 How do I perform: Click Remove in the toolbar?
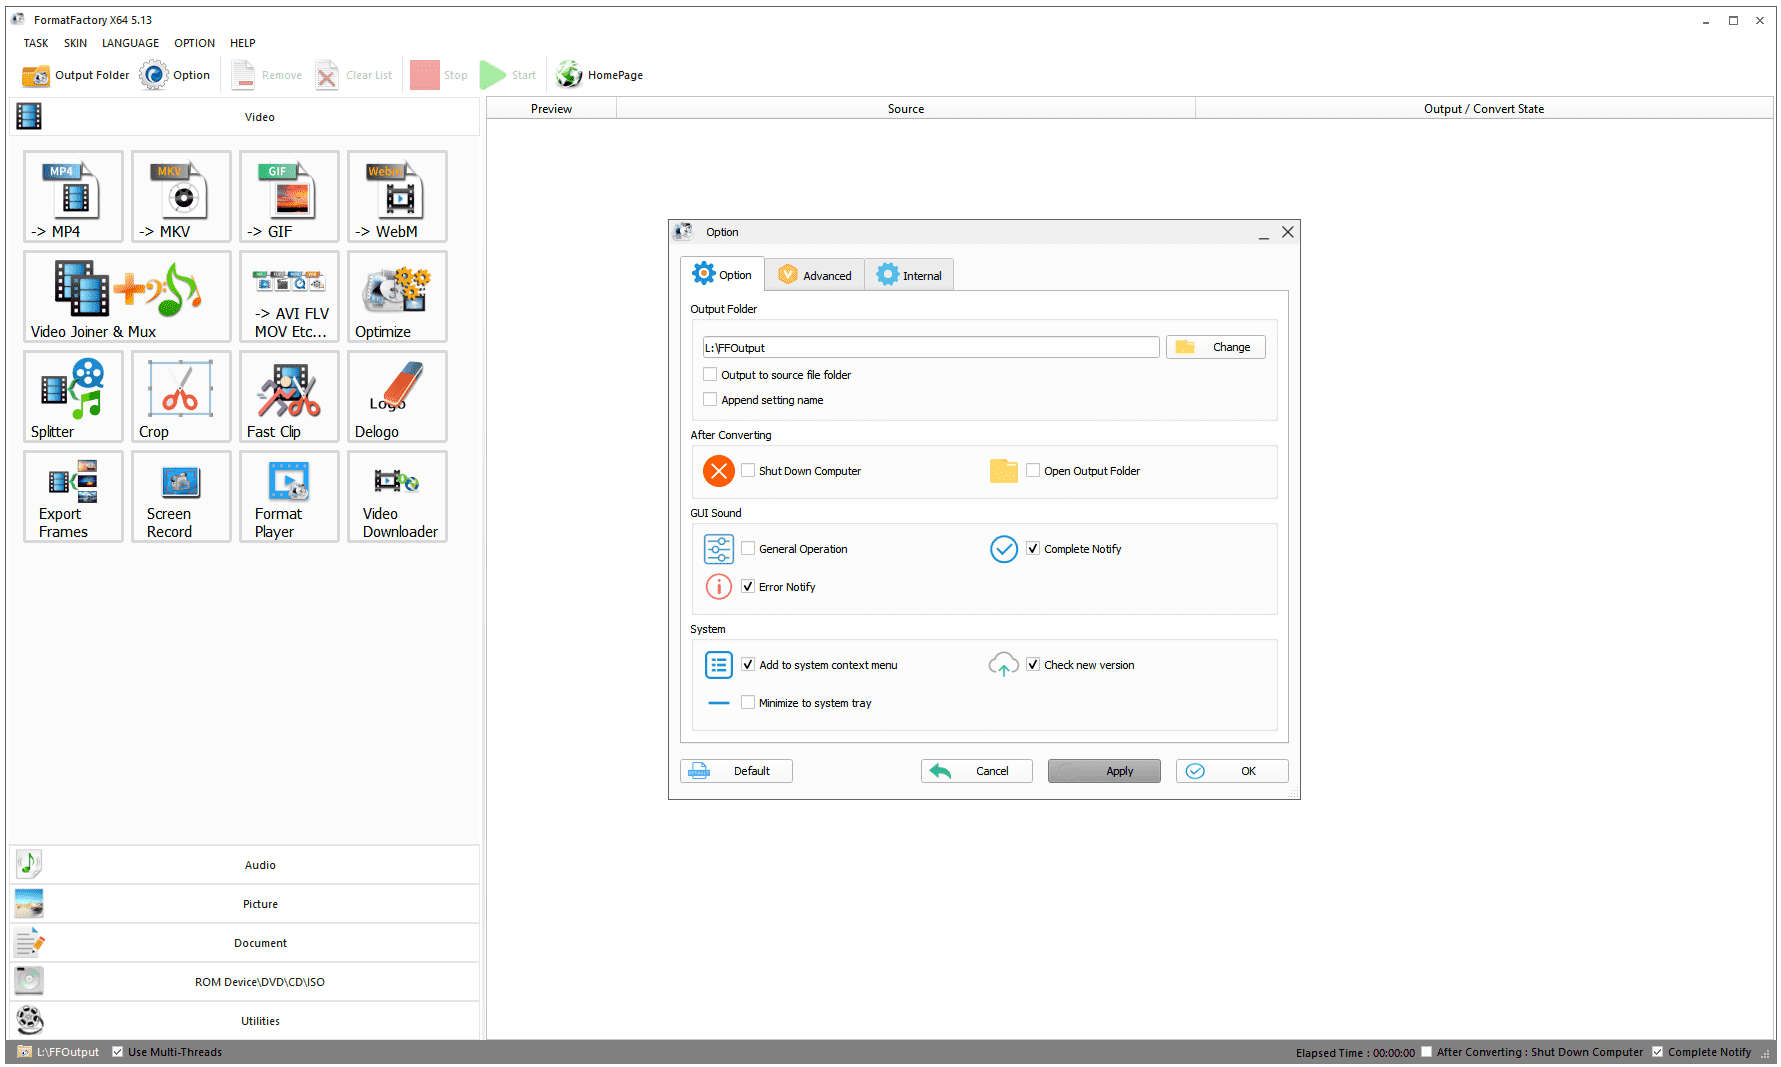(x=266, y=75)
